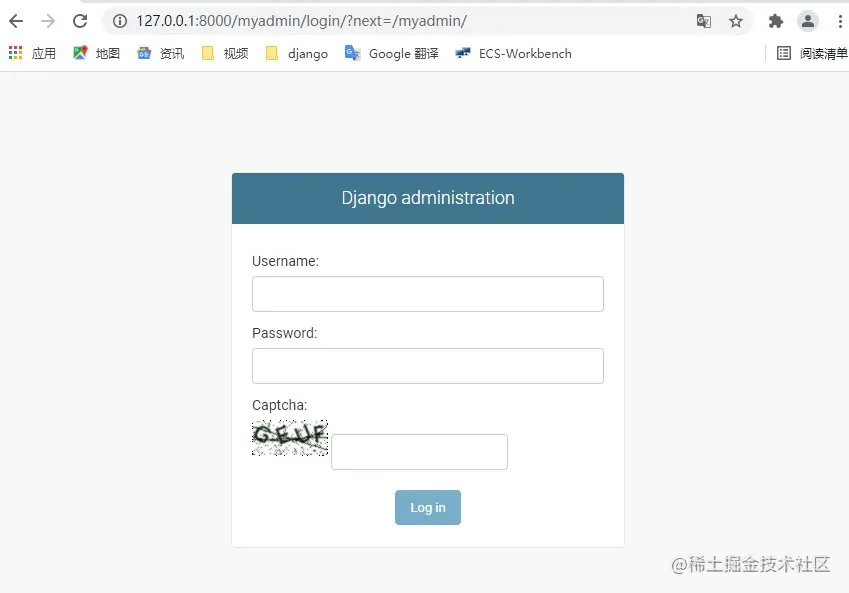Open the ECS-Workbench bookmark

pos(513,53)
